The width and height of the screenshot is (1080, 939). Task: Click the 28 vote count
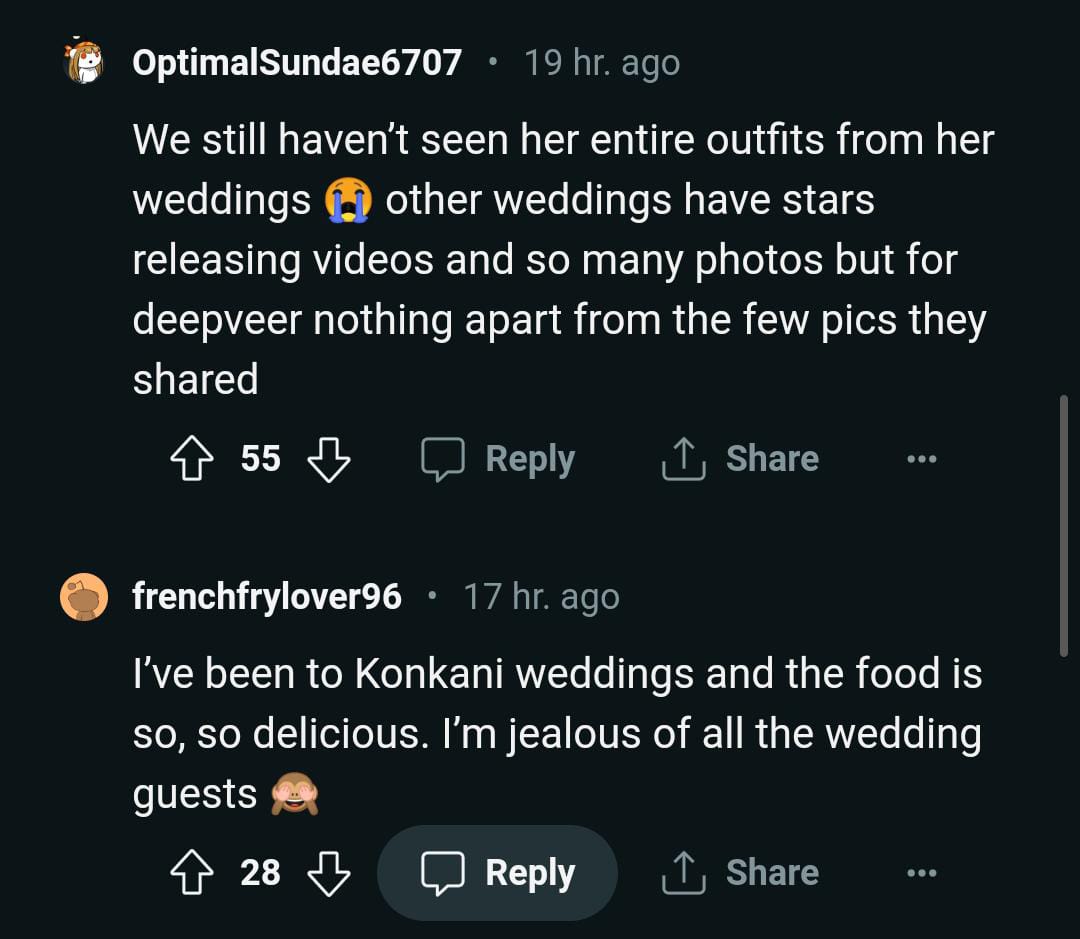click(260, 873)
